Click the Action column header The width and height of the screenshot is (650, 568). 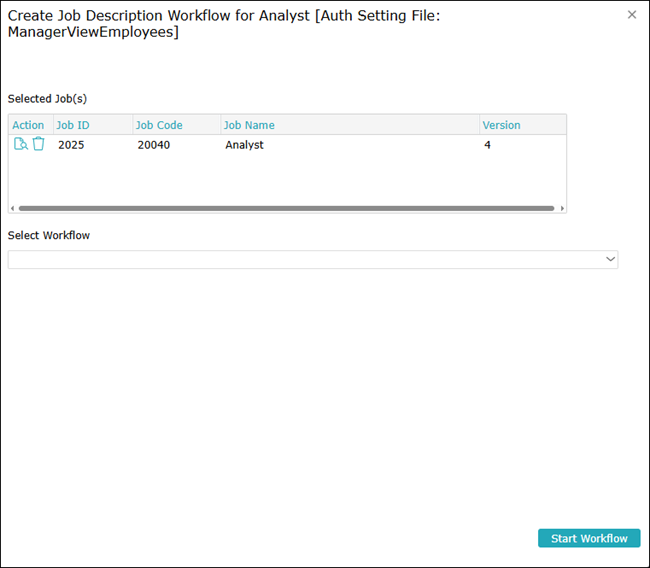(28, 125)
